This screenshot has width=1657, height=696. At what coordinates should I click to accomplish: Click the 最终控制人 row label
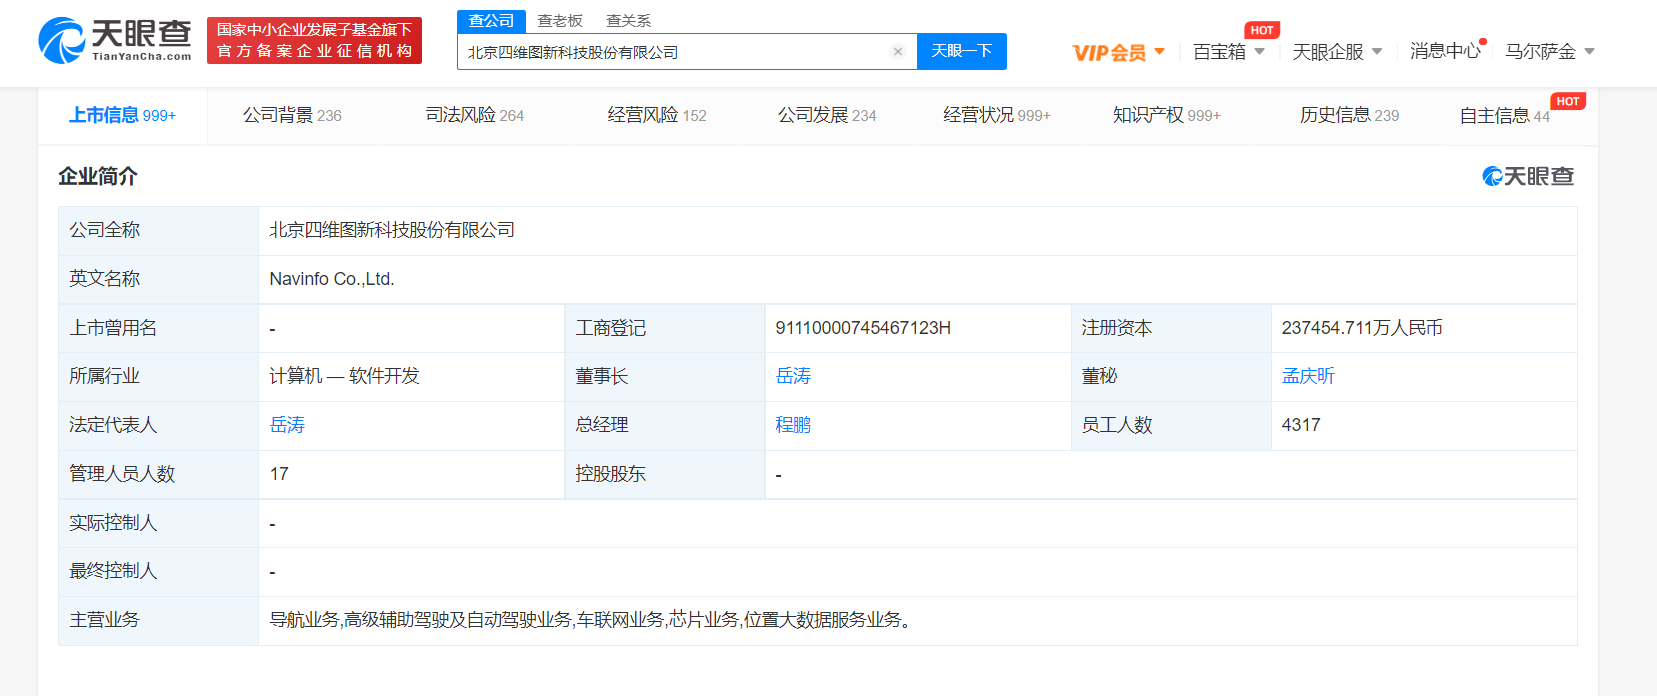pyautogui.click(x=158, y=571)
